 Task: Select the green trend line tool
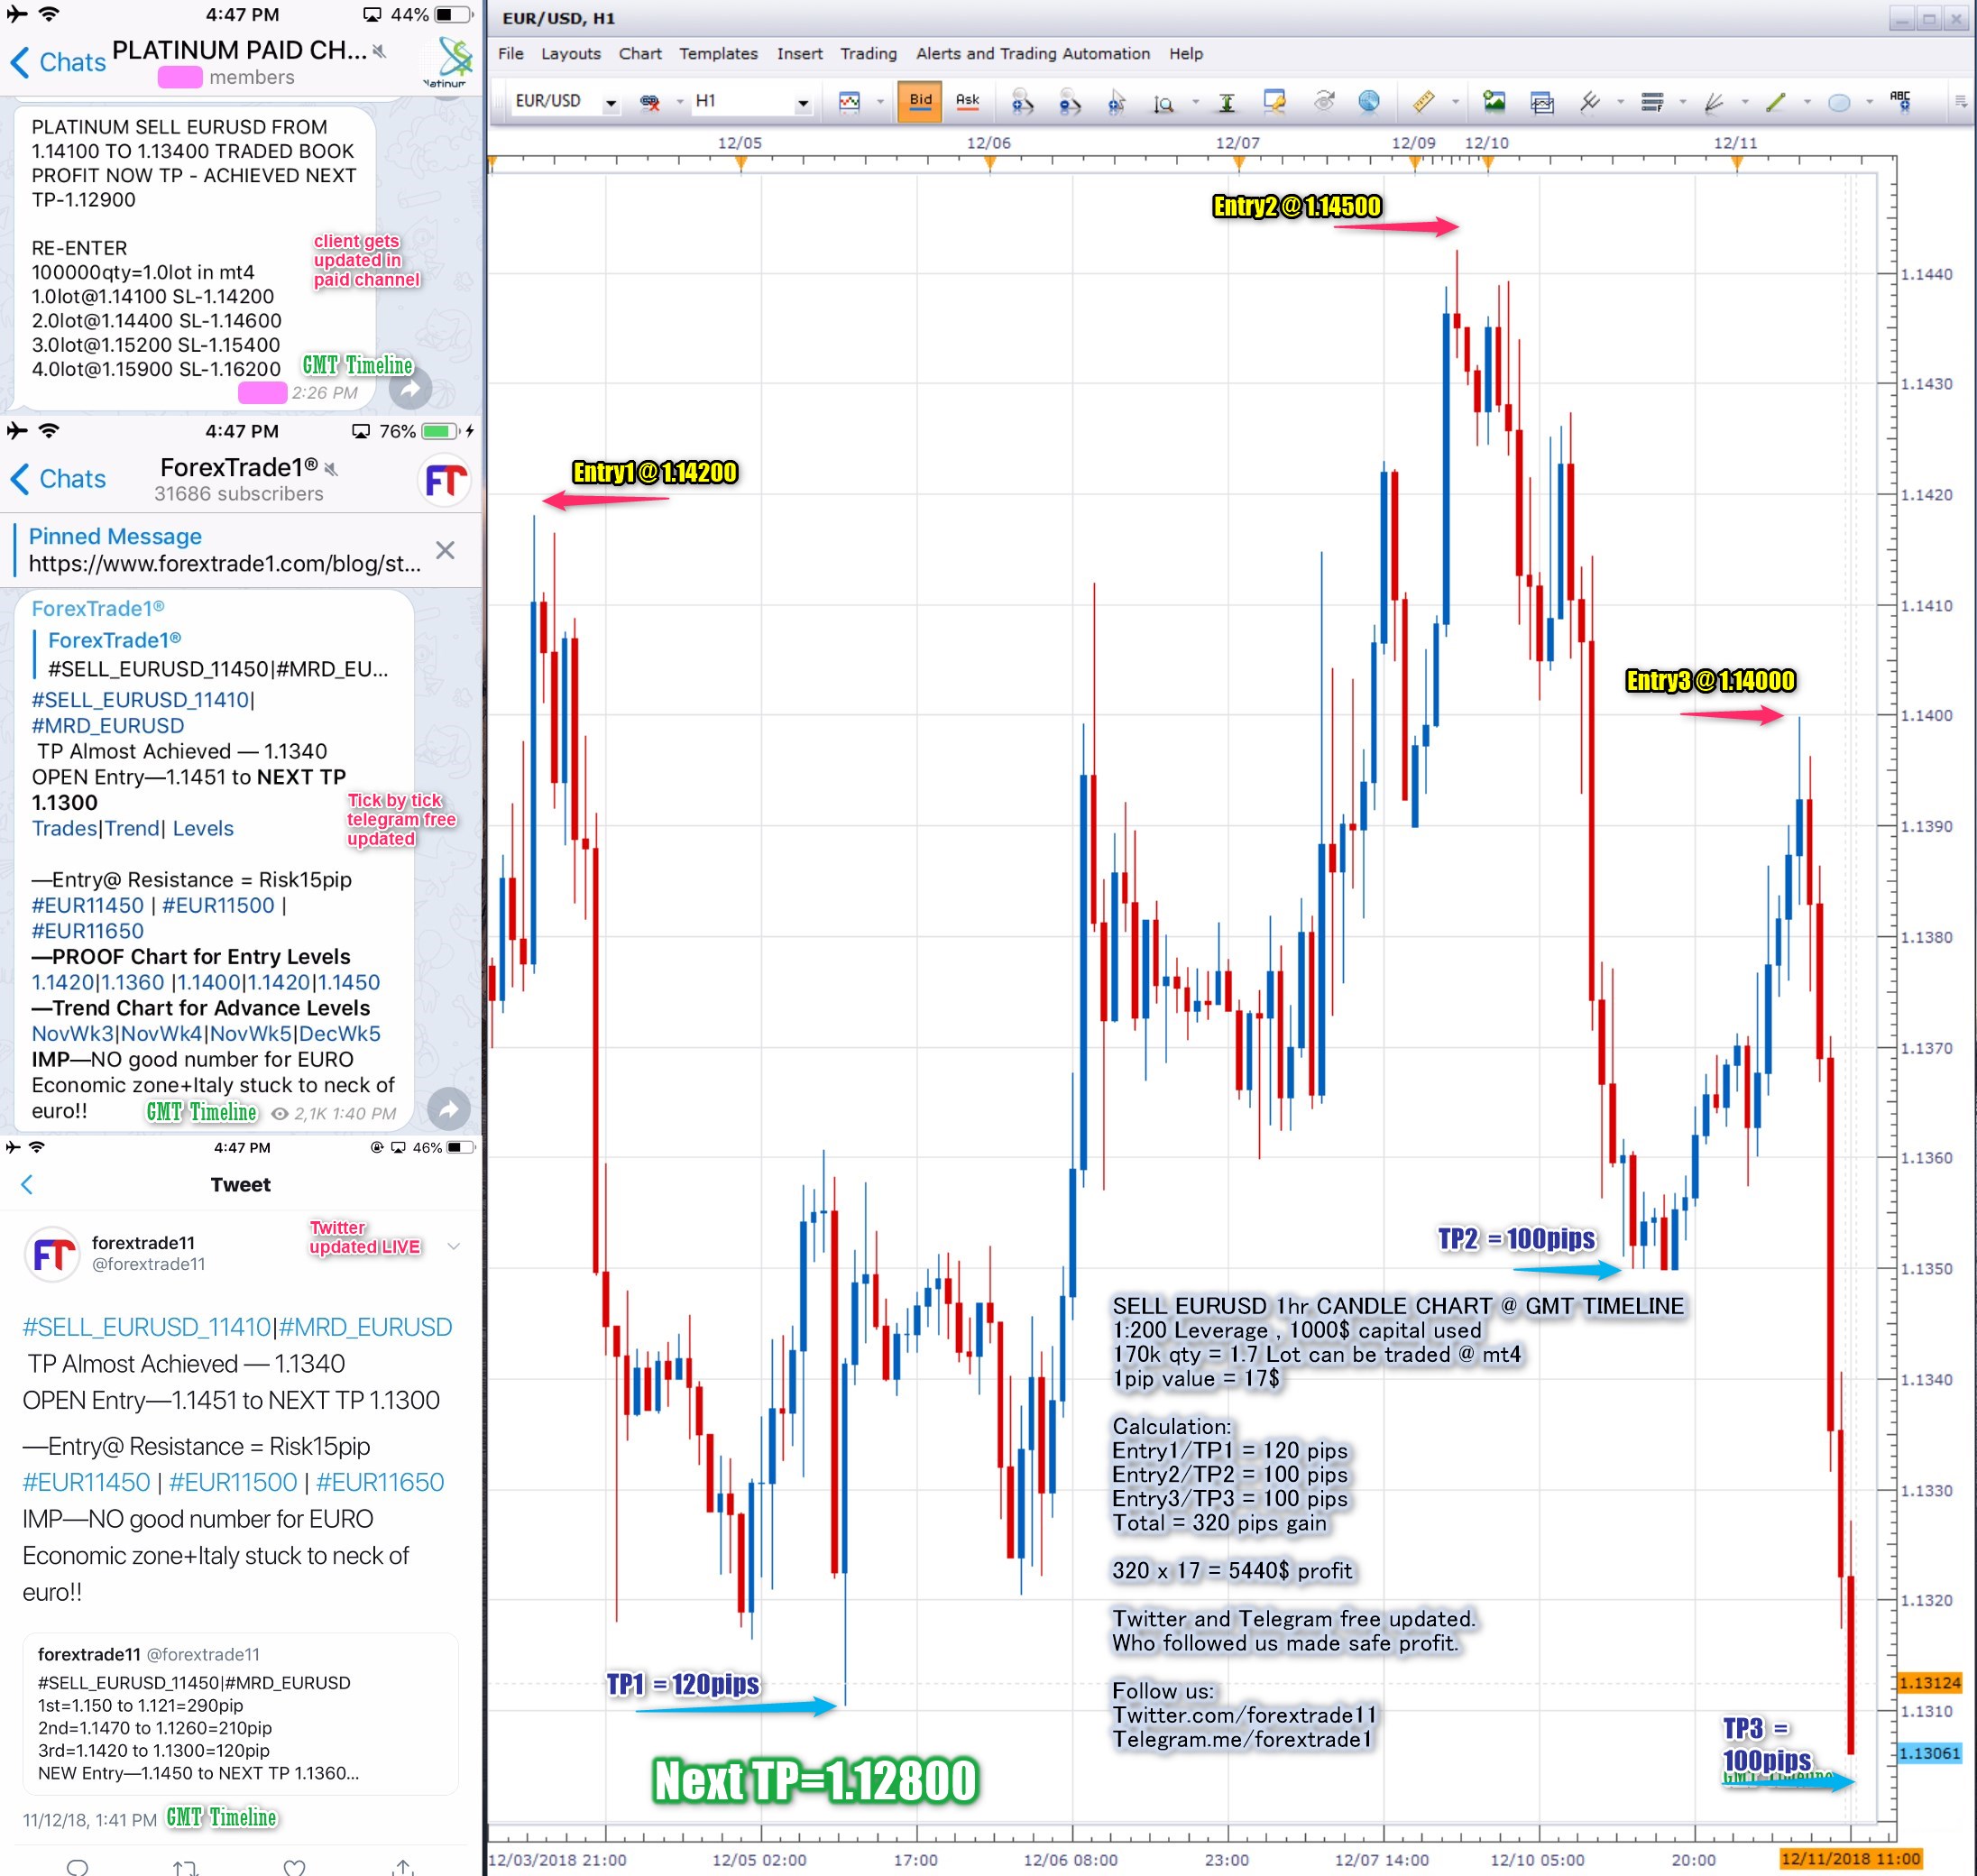coord(1776,102)
